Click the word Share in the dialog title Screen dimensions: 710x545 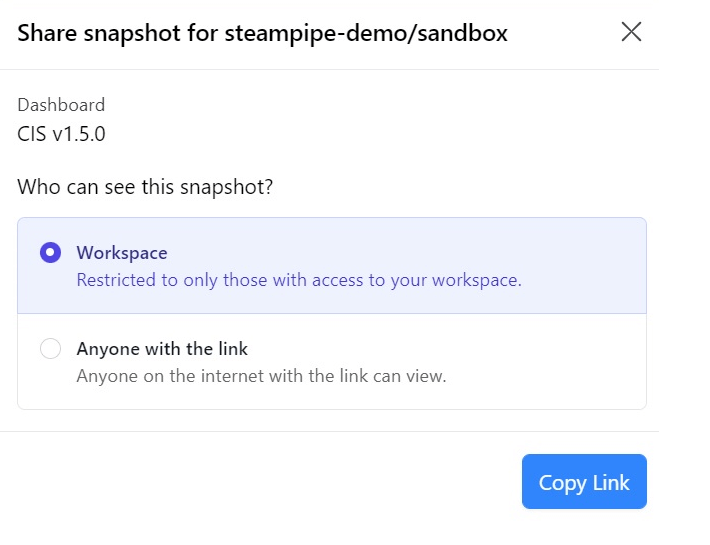(x=47, y=33)
